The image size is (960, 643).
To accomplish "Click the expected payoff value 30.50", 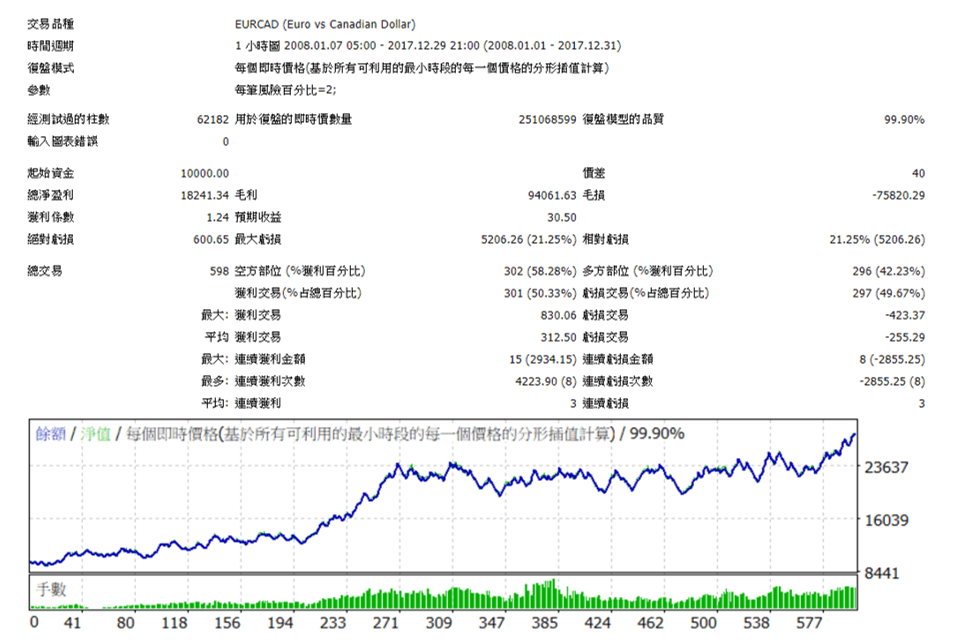I will (x=562, y=217).
